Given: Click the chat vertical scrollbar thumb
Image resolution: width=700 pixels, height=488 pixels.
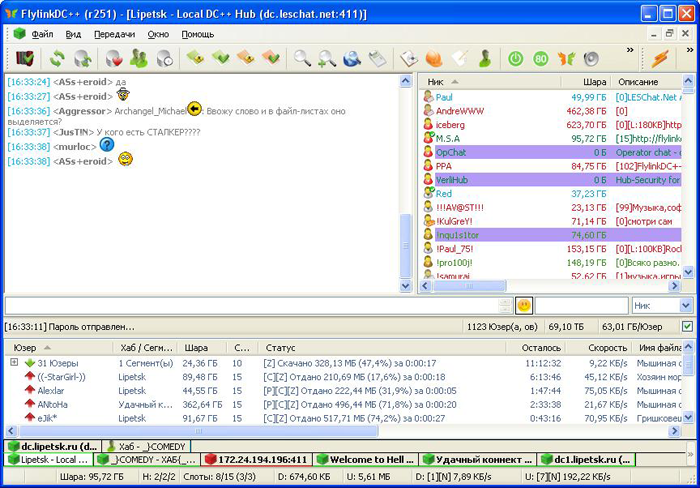Looking at the screenshot, I should point(405,246).
